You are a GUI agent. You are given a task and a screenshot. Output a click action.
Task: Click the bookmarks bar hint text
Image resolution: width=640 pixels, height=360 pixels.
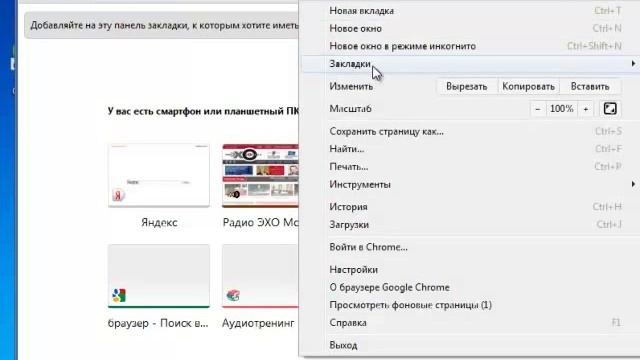164,25
